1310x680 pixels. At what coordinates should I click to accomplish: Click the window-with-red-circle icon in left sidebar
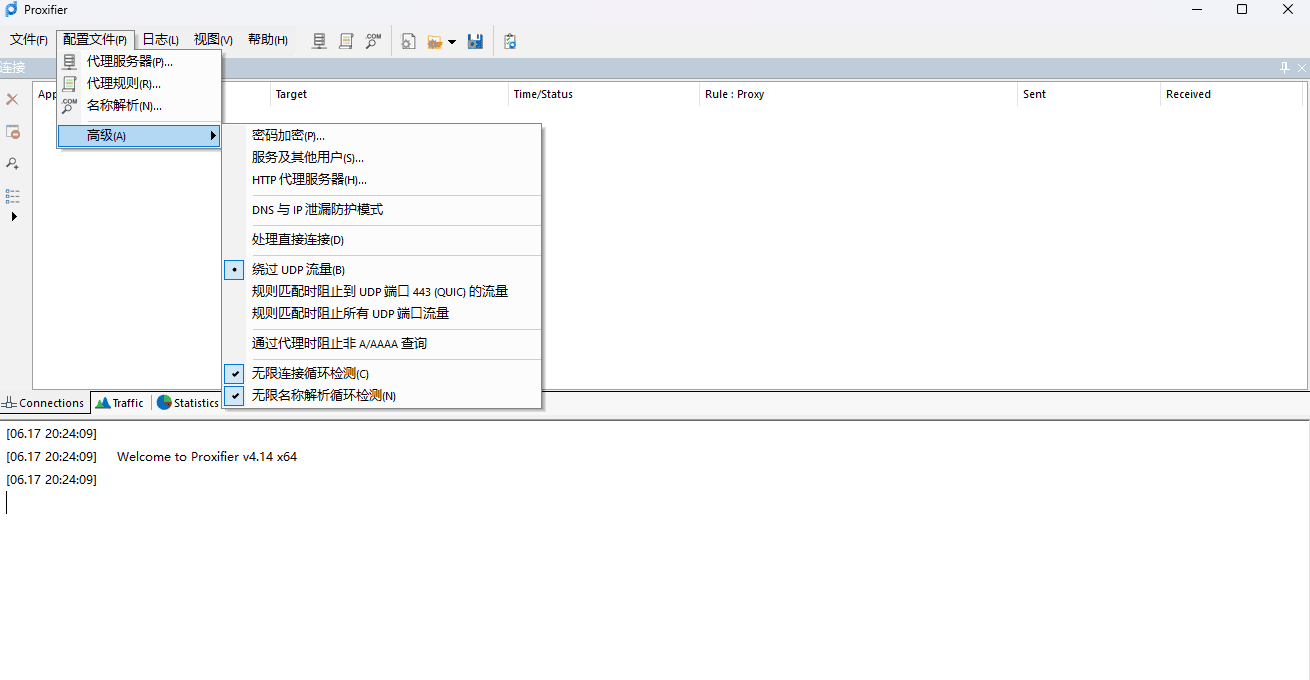click(13, 132)
